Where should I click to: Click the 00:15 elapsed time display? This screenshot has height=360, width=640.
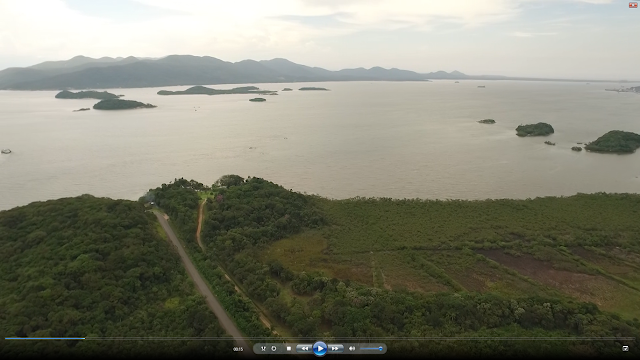click(x=238, y=349)
